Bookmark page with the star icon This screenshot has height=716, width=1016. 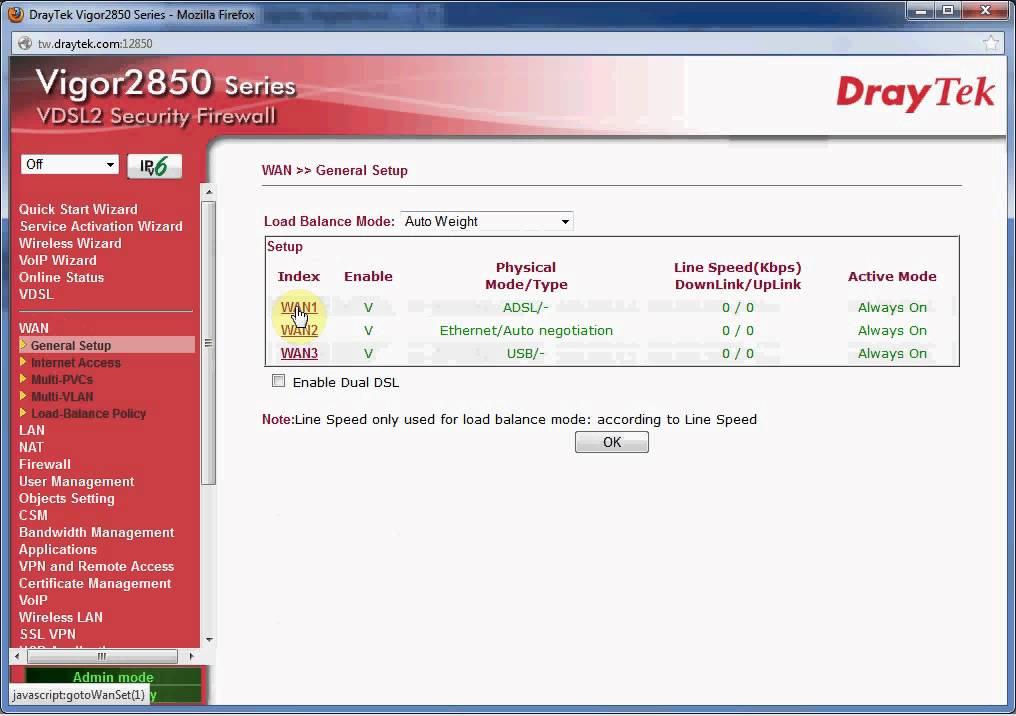[x=991, y=43]
